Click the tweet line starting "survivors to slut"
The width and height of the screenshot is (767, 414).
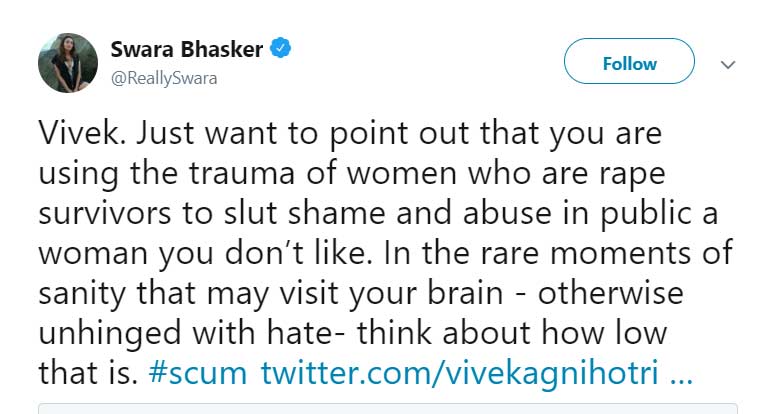click(380, 214)
